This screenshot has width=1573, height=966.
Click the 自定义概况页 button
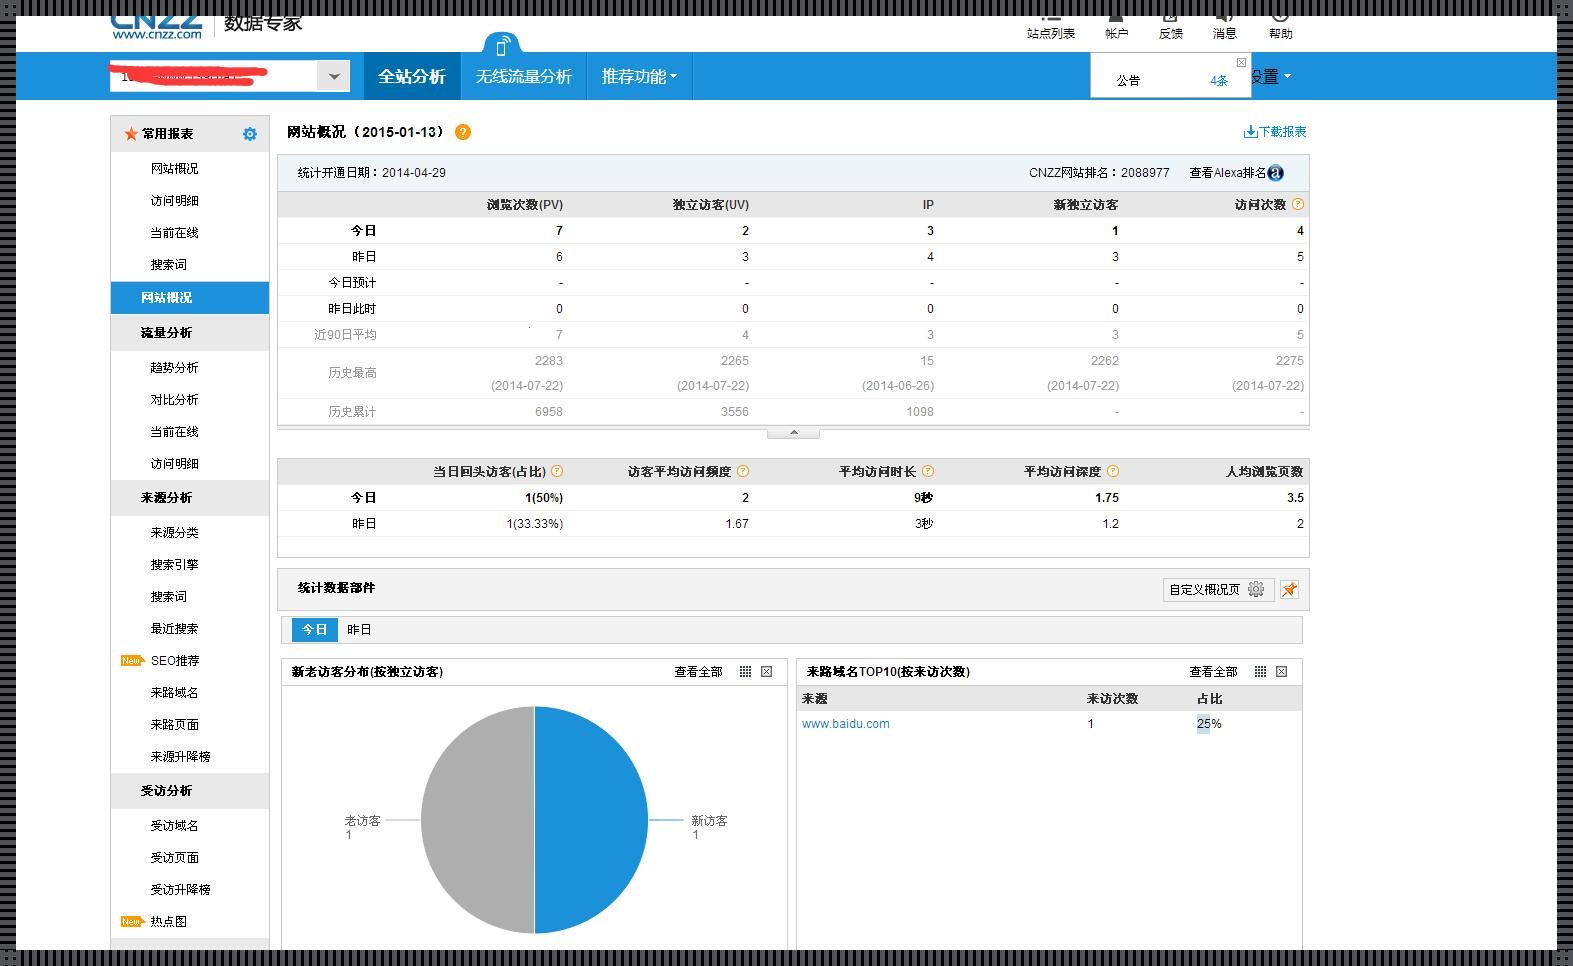1218,590
